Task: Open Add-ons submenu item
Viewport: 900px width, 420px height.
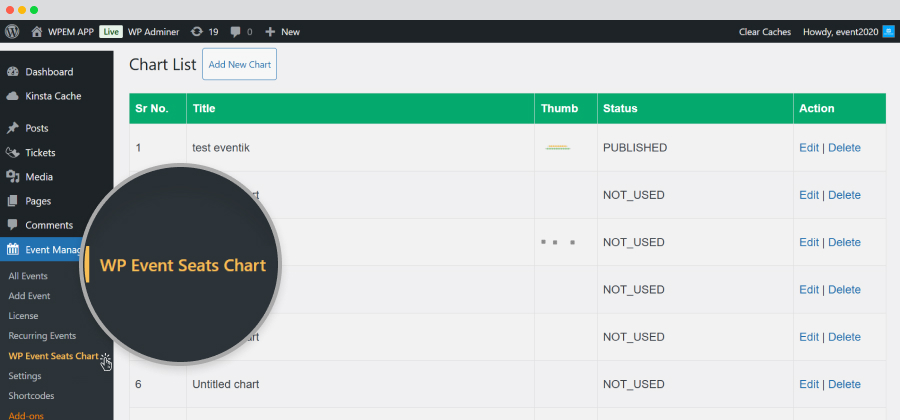Action: click(x=26, y=415)
